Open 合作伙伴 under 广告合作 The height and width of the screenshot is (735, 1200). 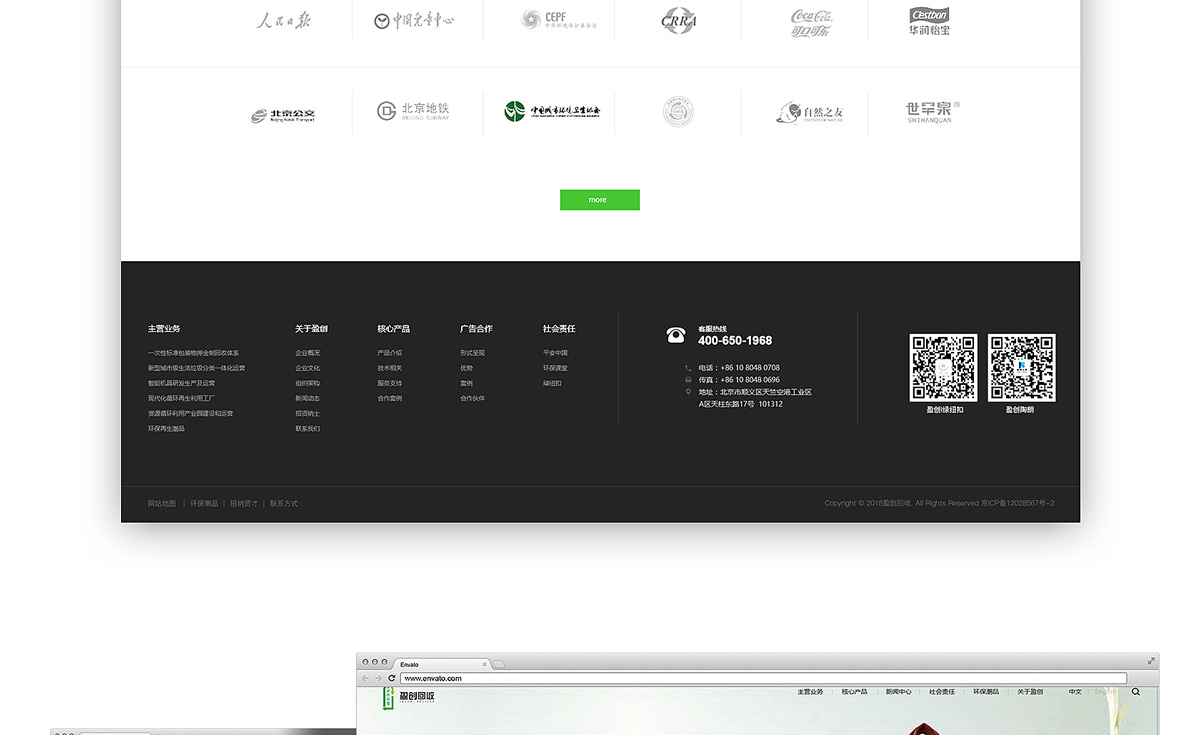pos(473,398)
